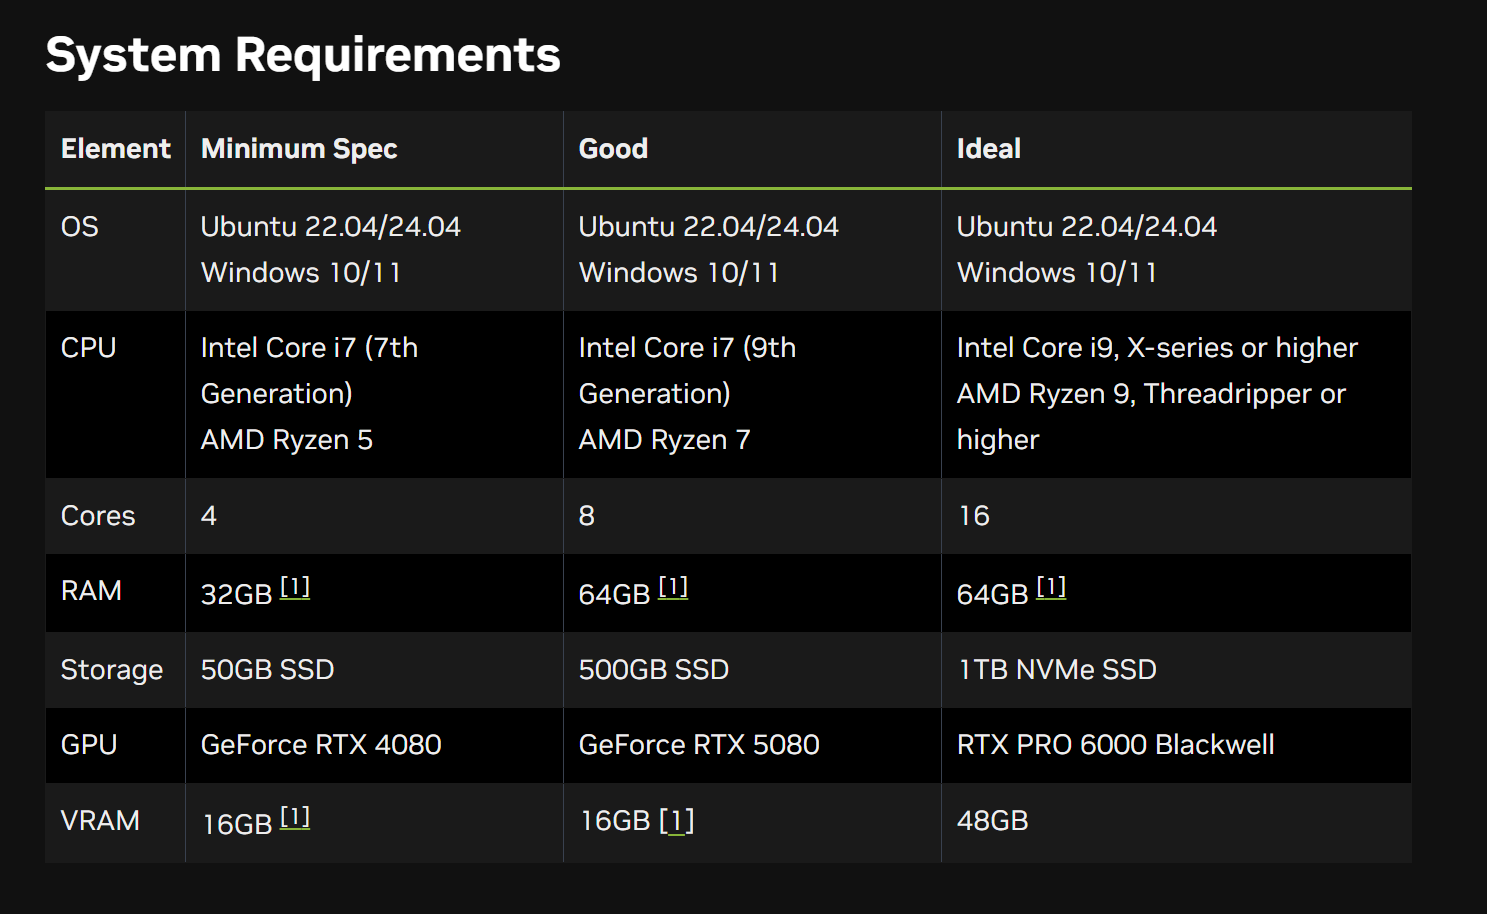Click the RTX PRO 6000 Blackwell cell

click(1115, 745)
